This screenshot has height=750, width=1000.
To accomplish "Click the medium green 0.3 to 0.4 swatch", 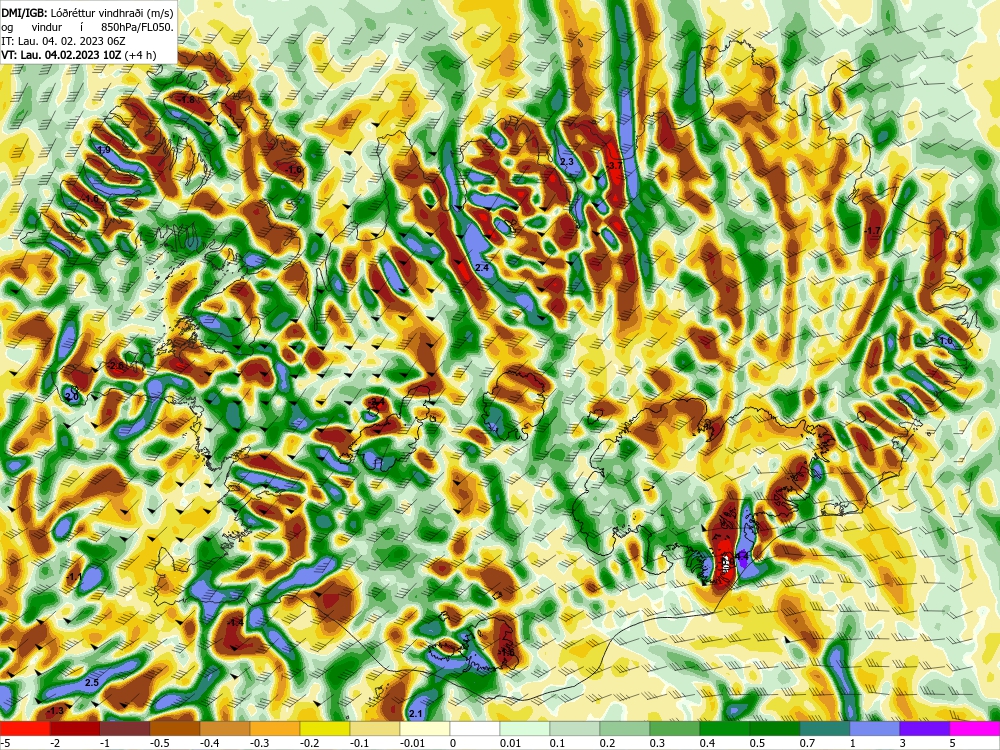I will click(x=675, y=728).
